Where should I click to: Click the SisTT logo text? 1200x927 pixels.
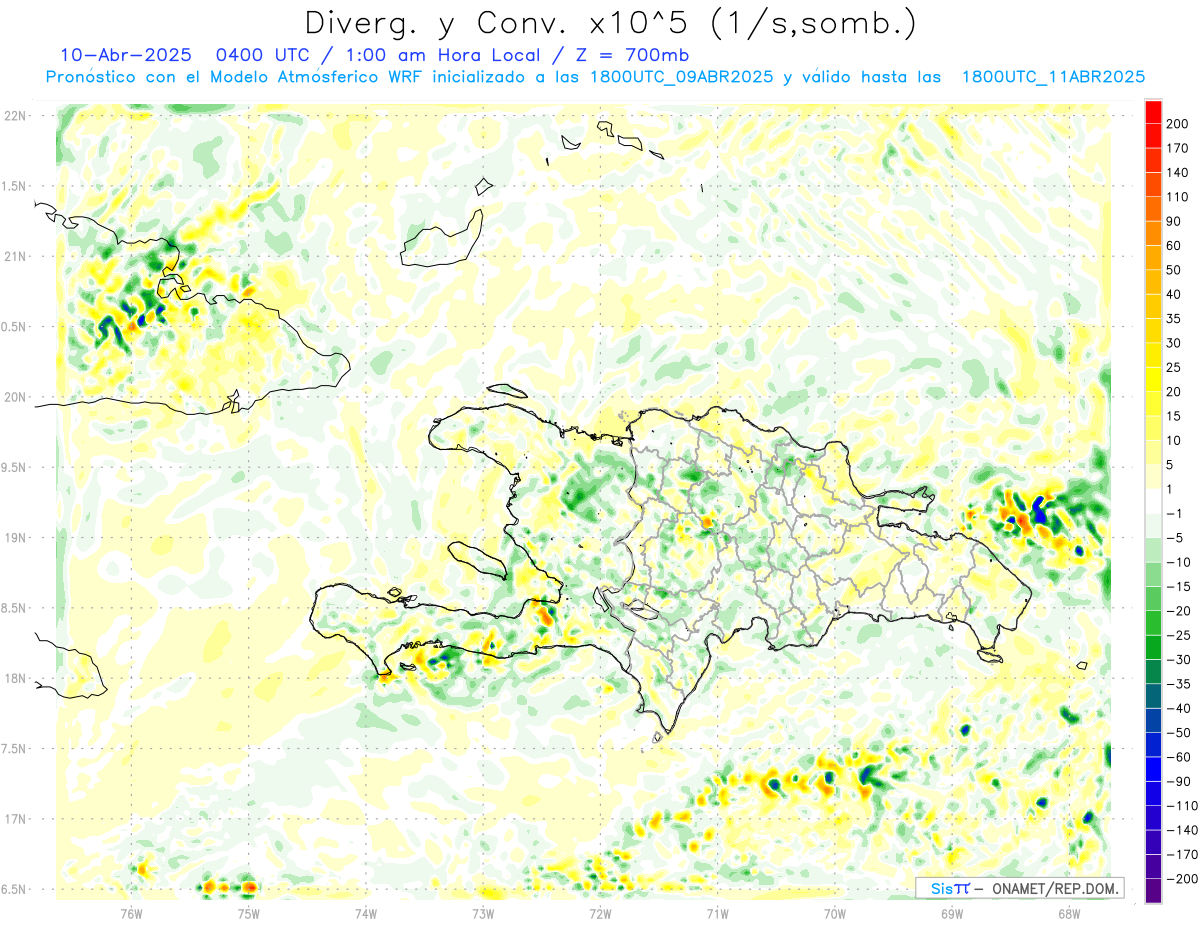(950, 888)
